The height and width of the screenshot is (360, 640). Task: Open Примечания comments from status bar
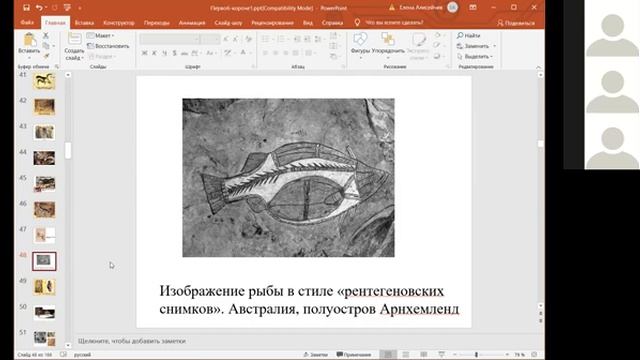tap(353, 355)
